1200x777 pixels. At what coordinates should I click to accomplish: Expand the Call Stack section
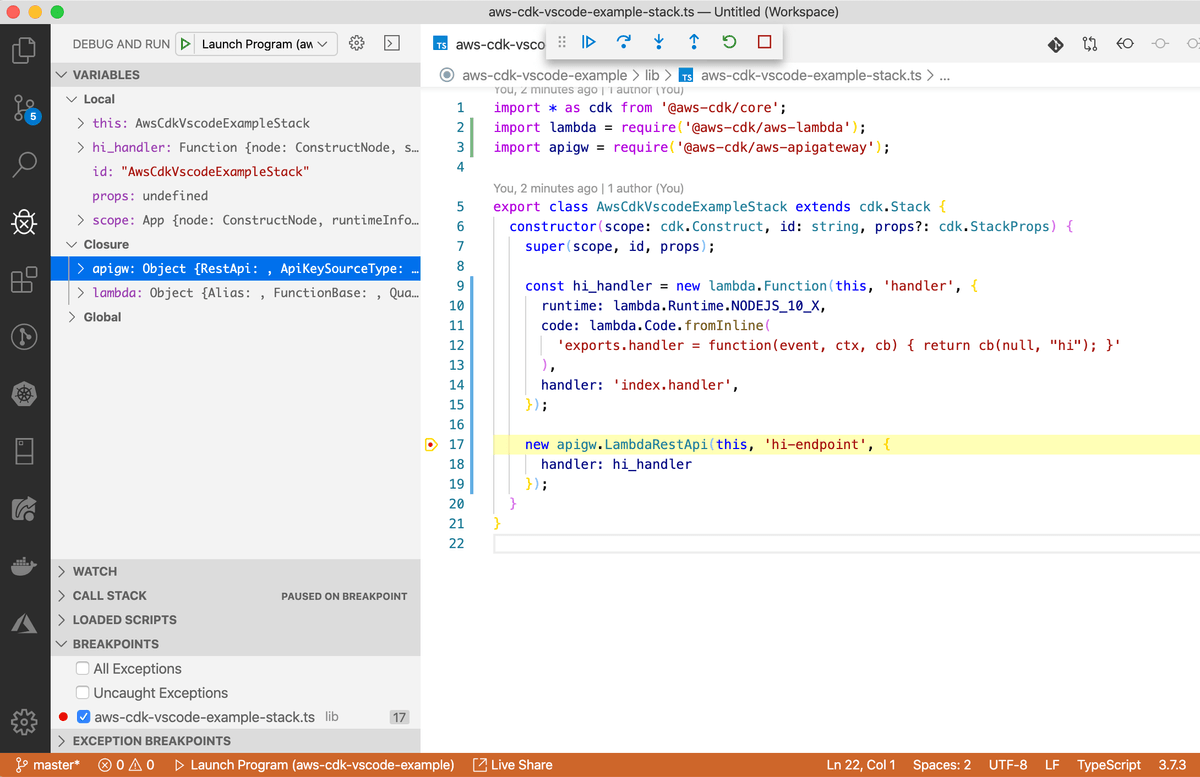110,595
